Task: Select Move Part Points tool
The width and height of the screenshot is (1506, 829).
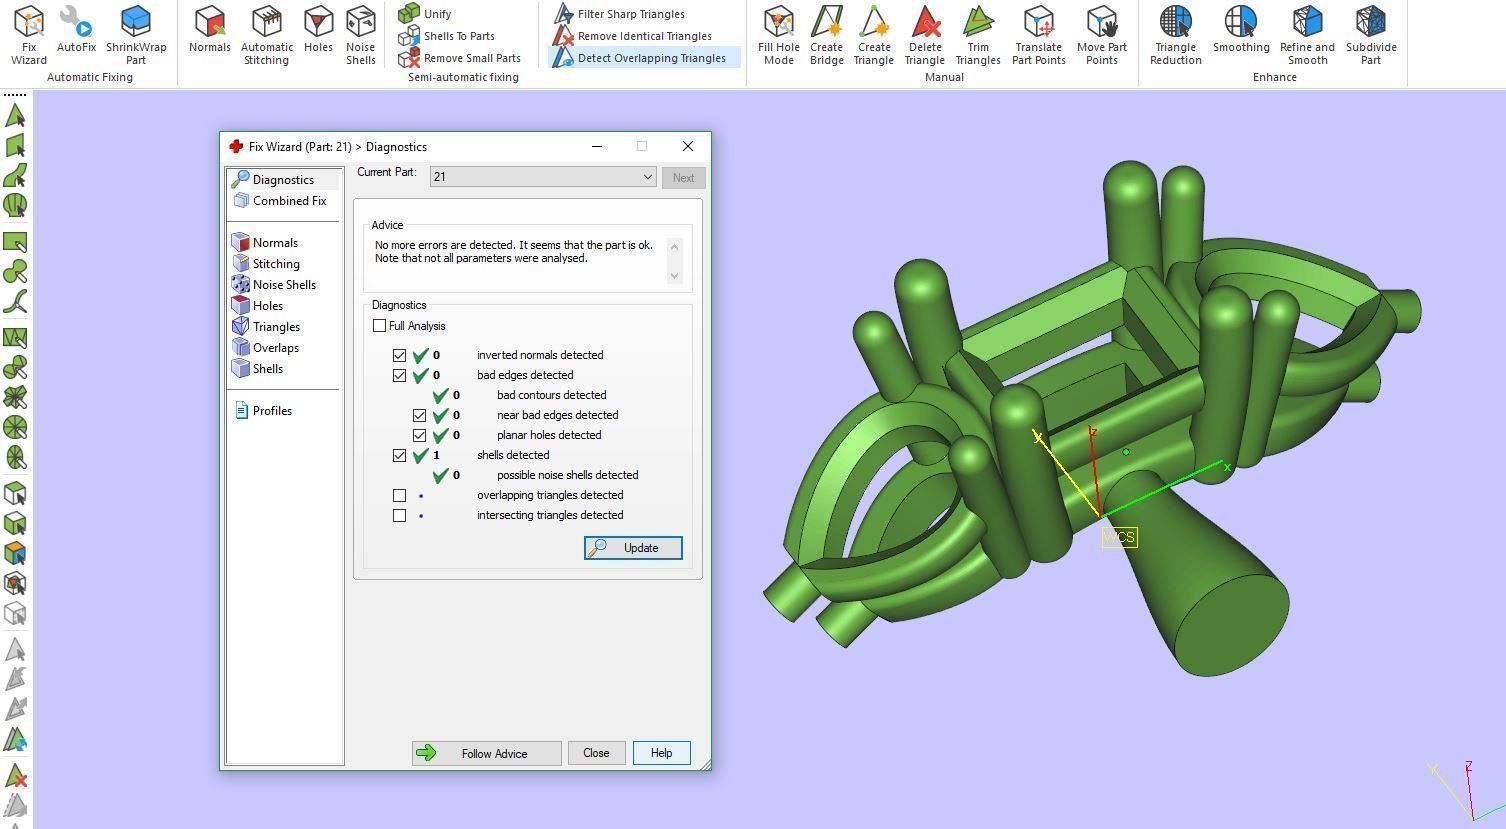Action: pos(1102,35)
